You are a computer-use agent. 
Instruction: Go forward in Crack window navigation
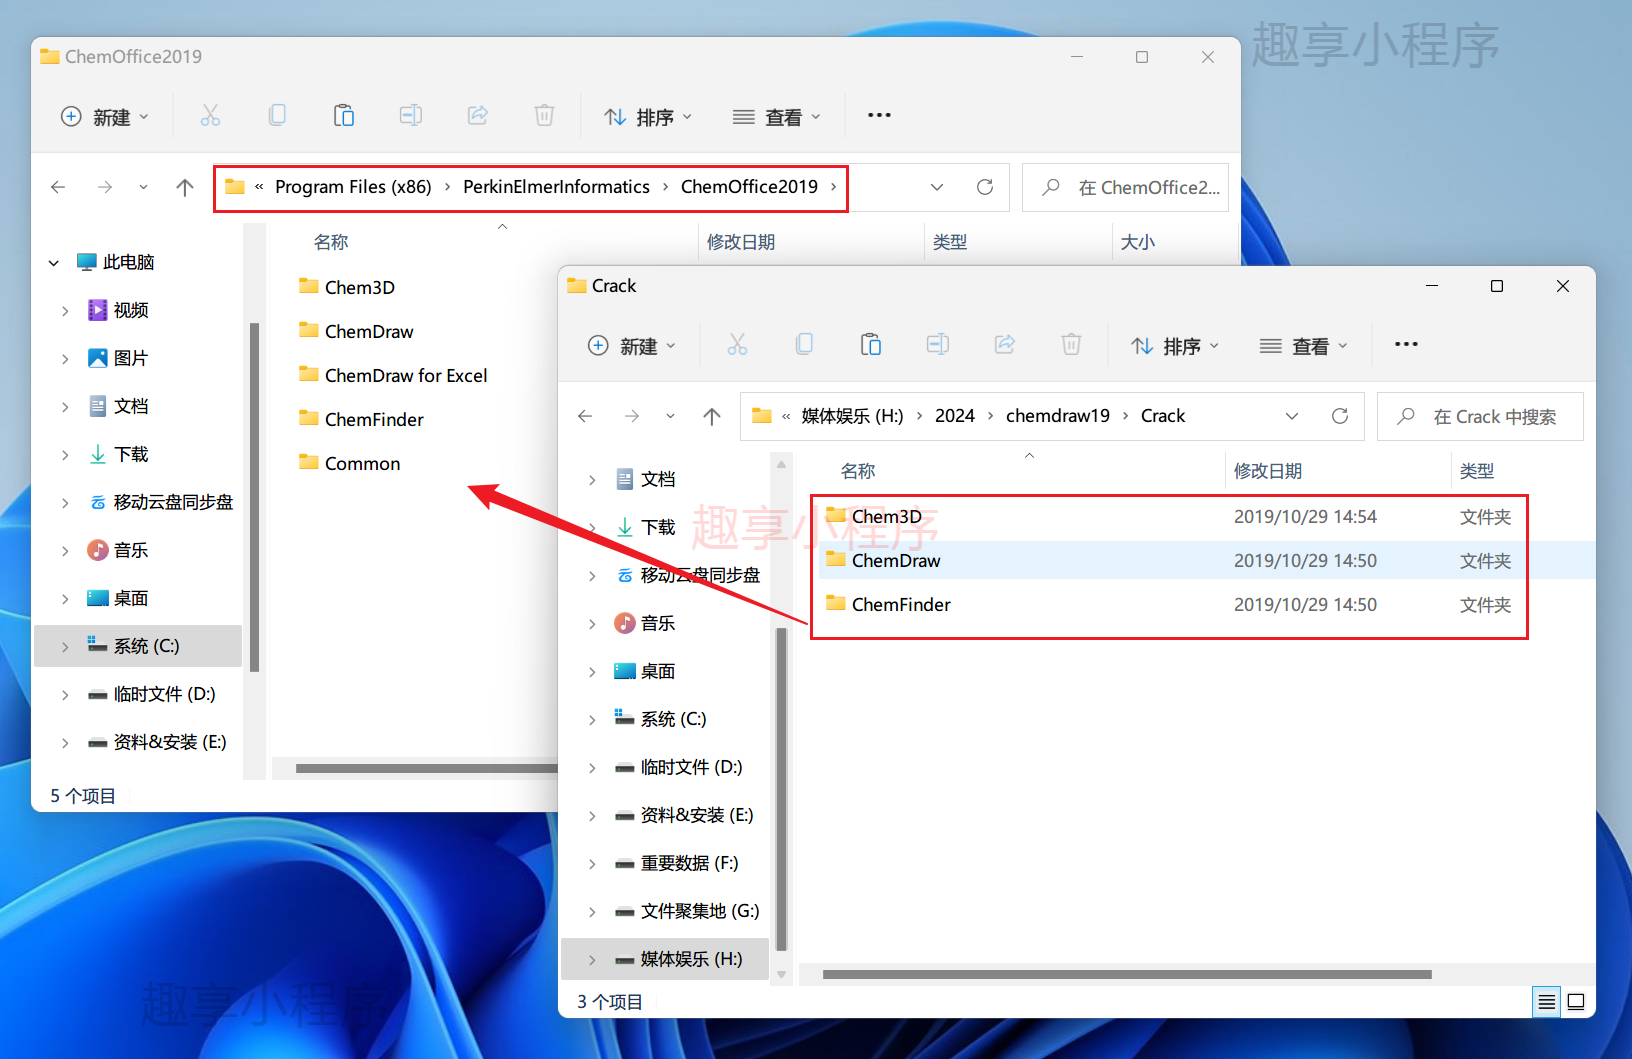632,416
